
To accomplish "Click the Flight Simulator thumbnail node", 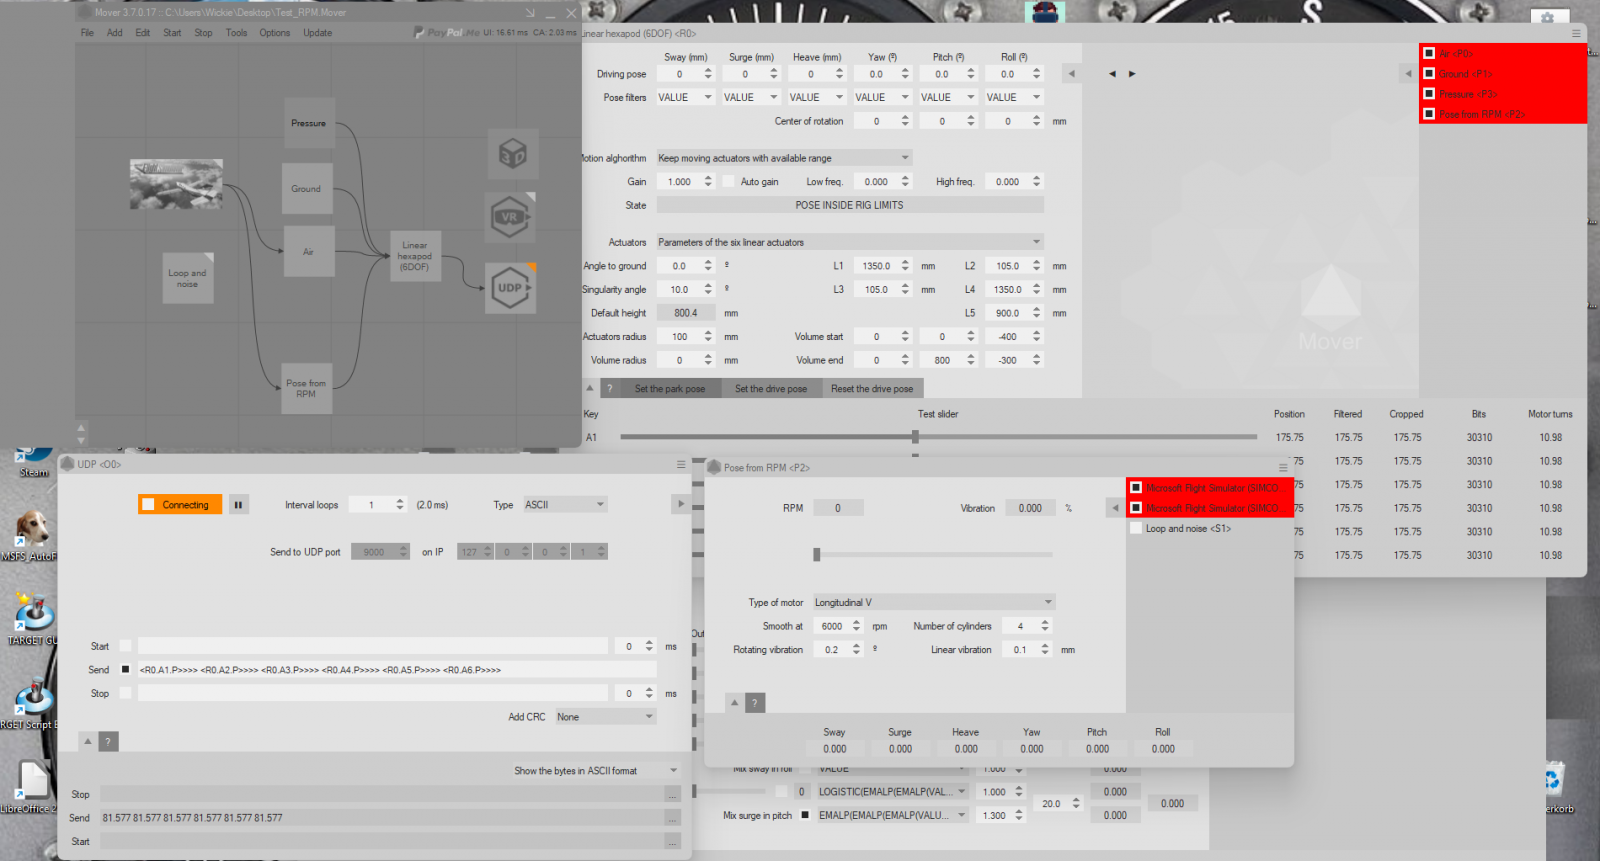I will pyautogui.click(x=176, y=184).
